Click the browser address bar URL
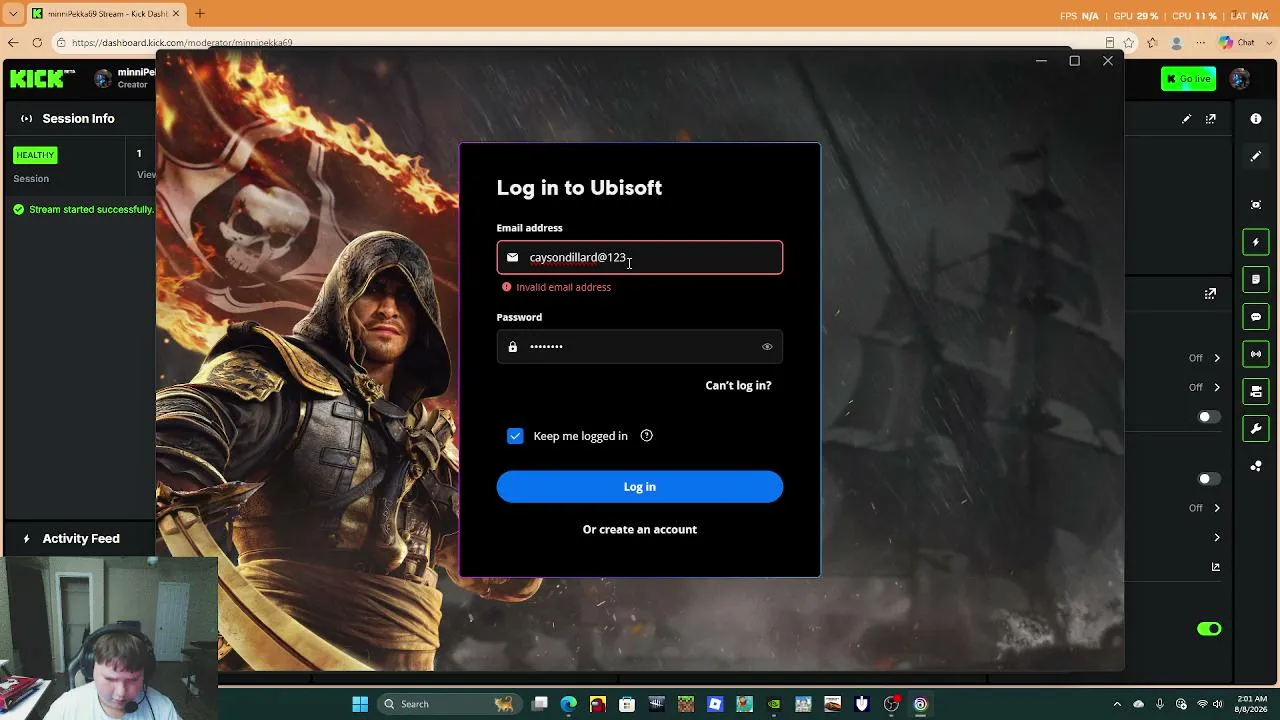The width and height of the screenshot is (1280, 720). tap(182, 43)
